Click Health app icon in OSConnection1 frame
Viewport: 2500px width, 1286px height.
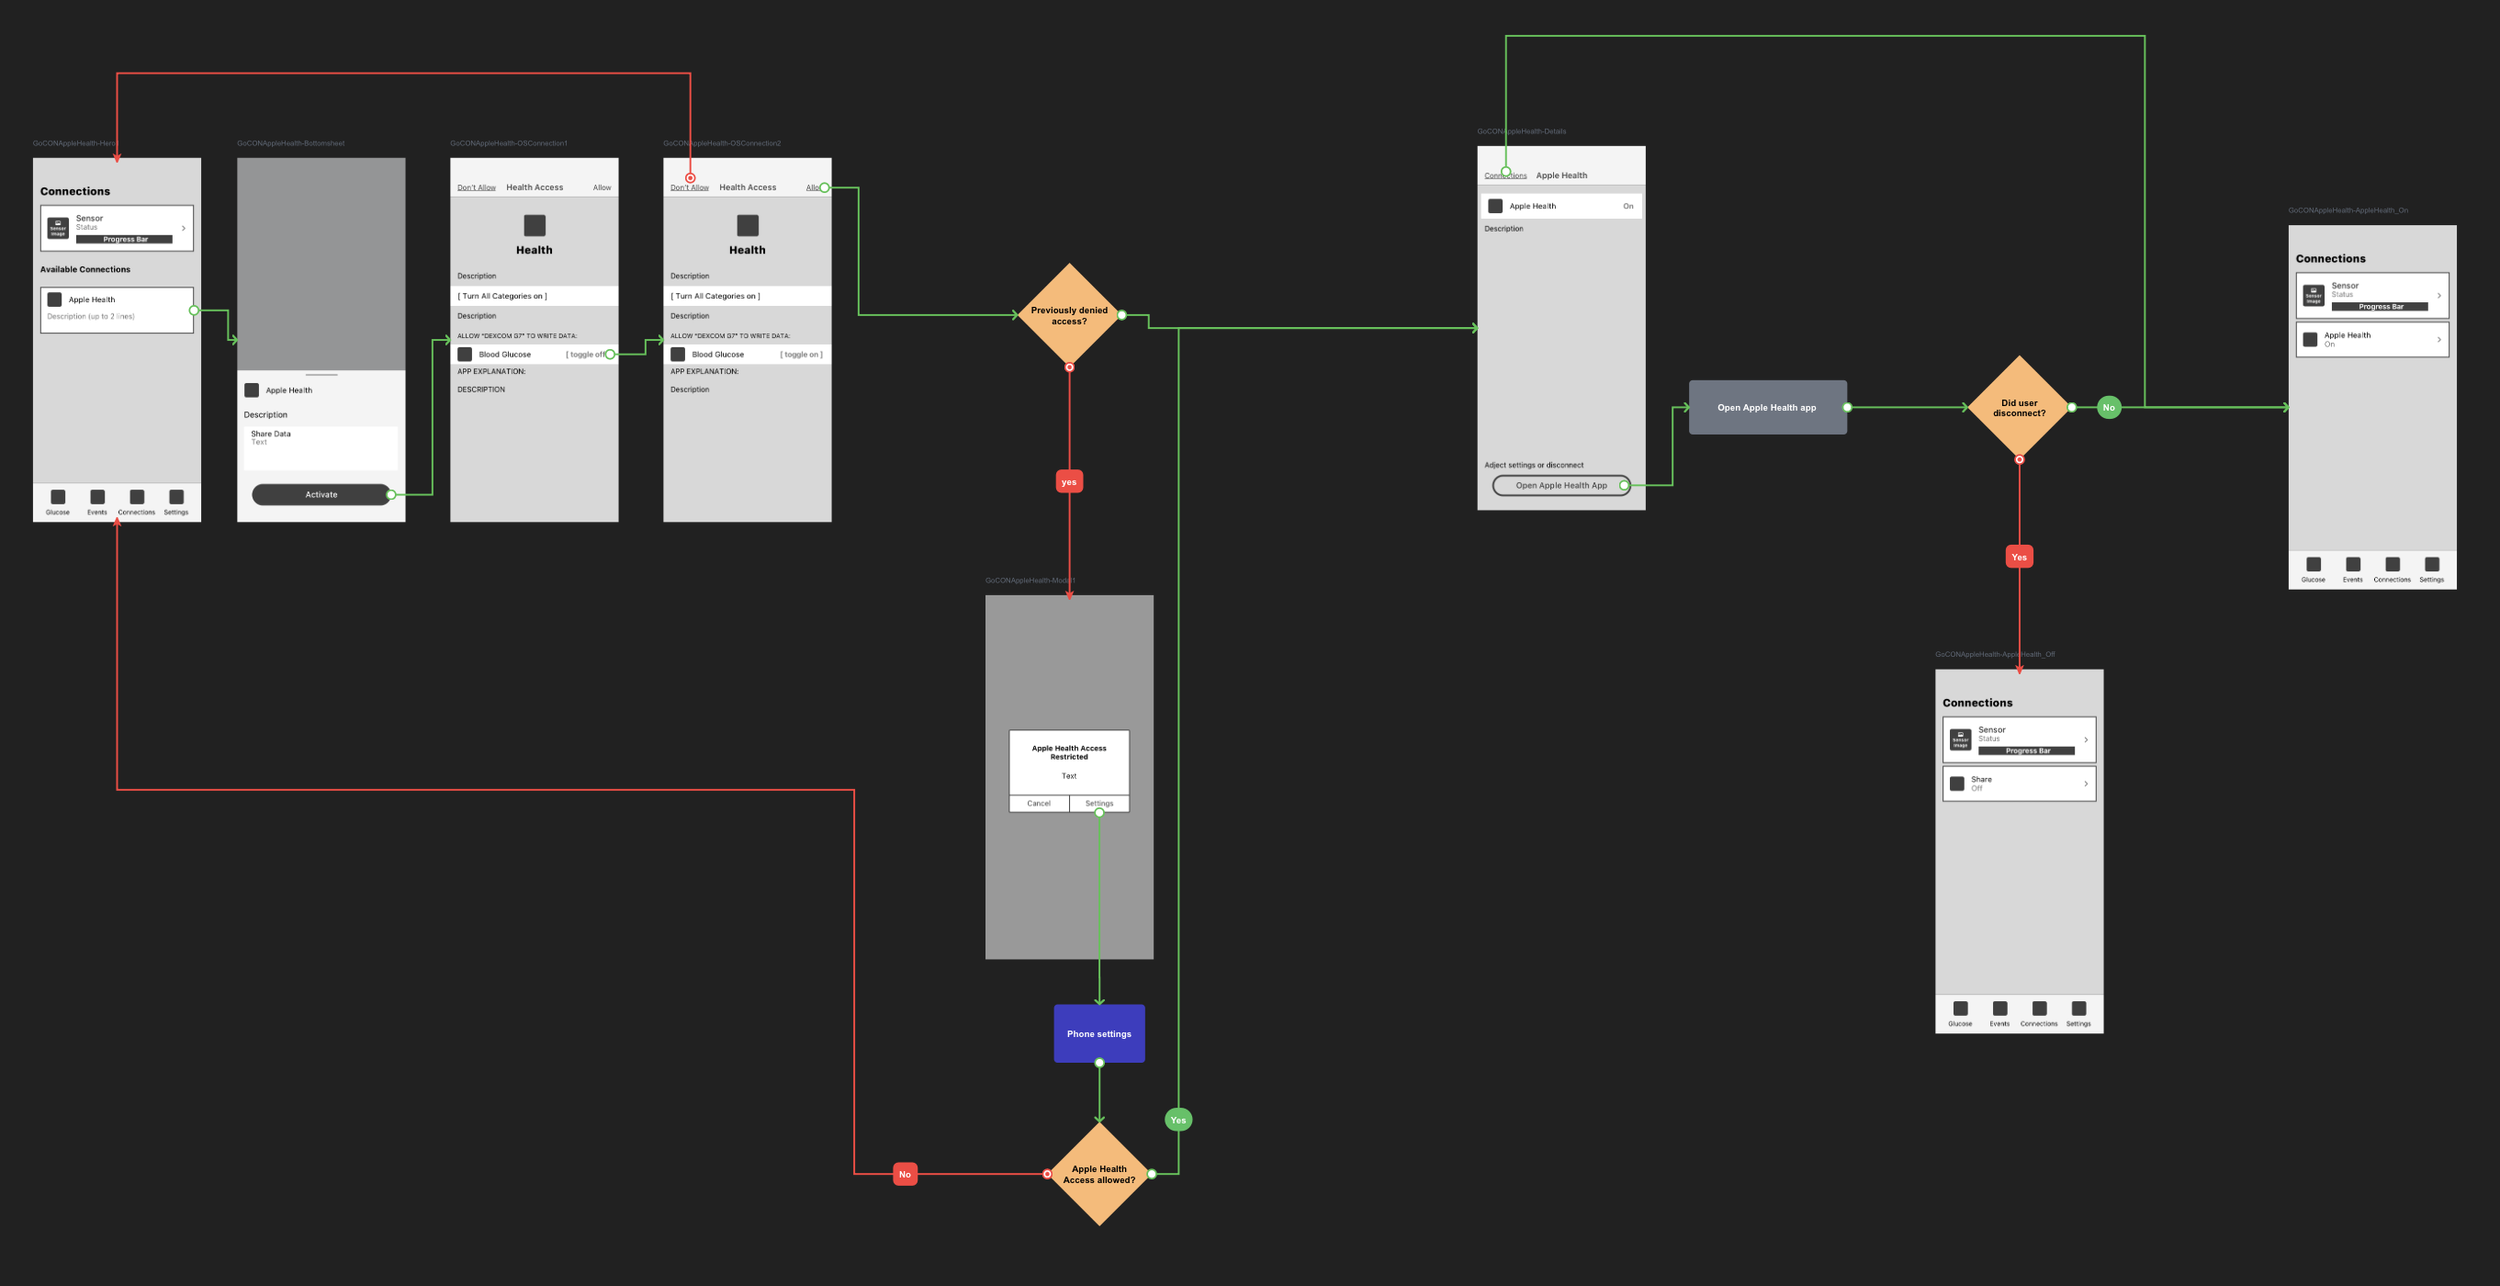click(x=534, y=225)
